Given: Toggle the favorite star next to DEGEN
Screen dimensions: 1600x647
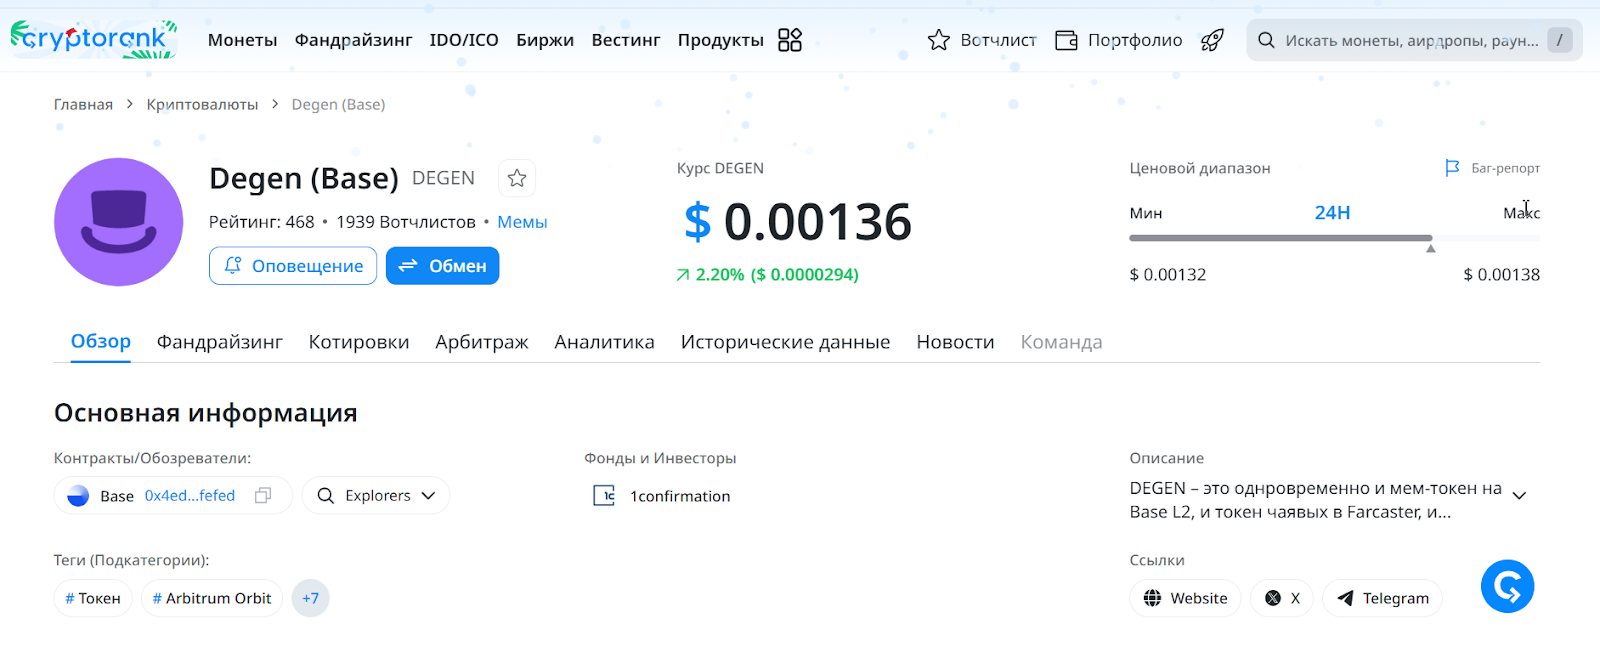Looking at the screenshot, I should point(517,178).
